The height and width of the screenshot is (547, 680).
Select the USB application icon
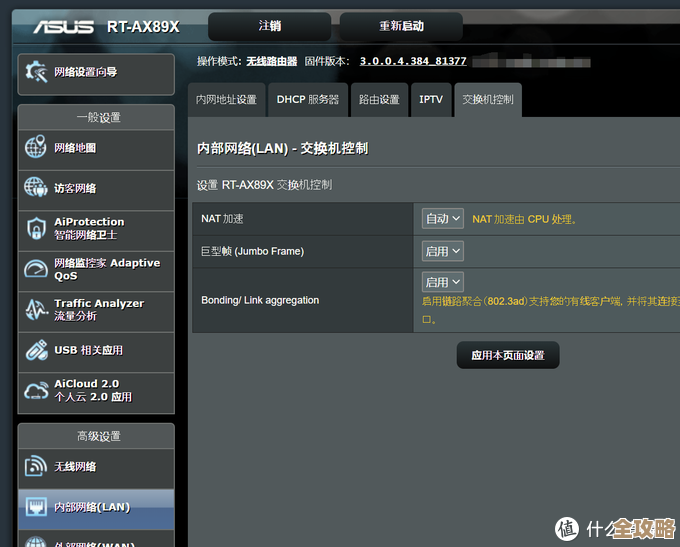point(36,350)
